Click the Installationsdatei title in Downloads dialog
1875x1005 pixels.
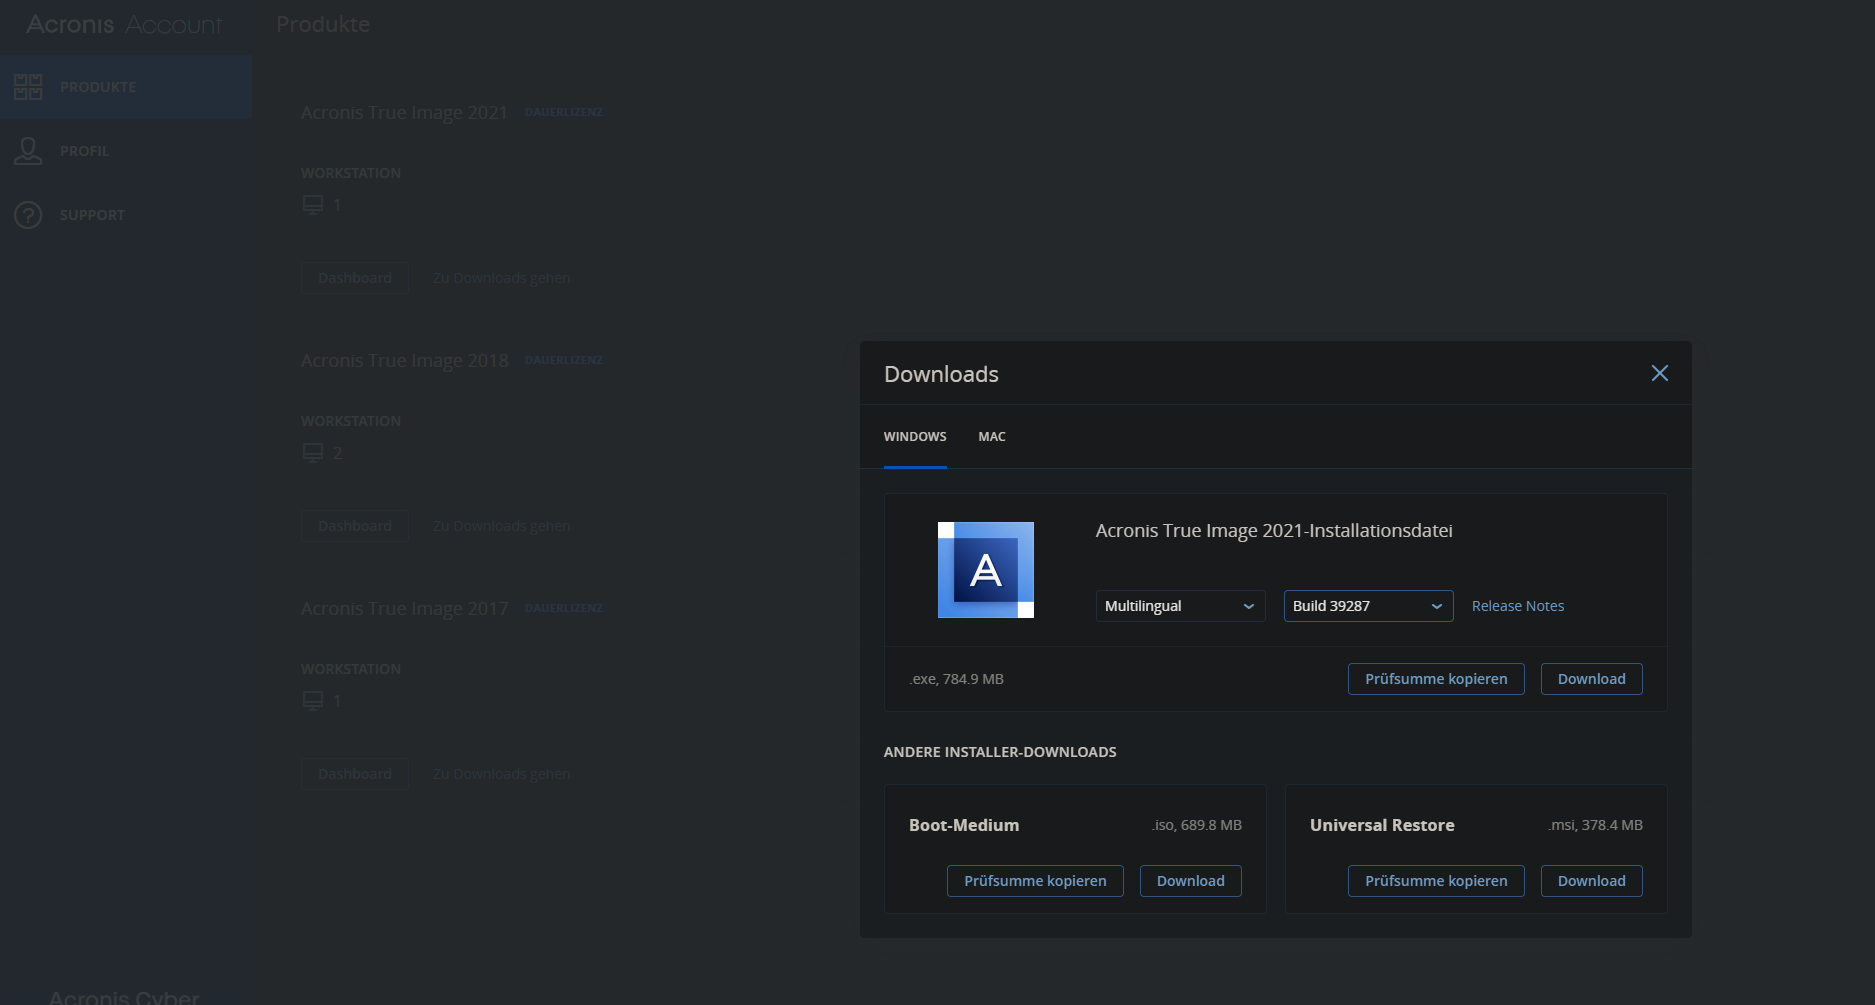(x=1274, y=531)
